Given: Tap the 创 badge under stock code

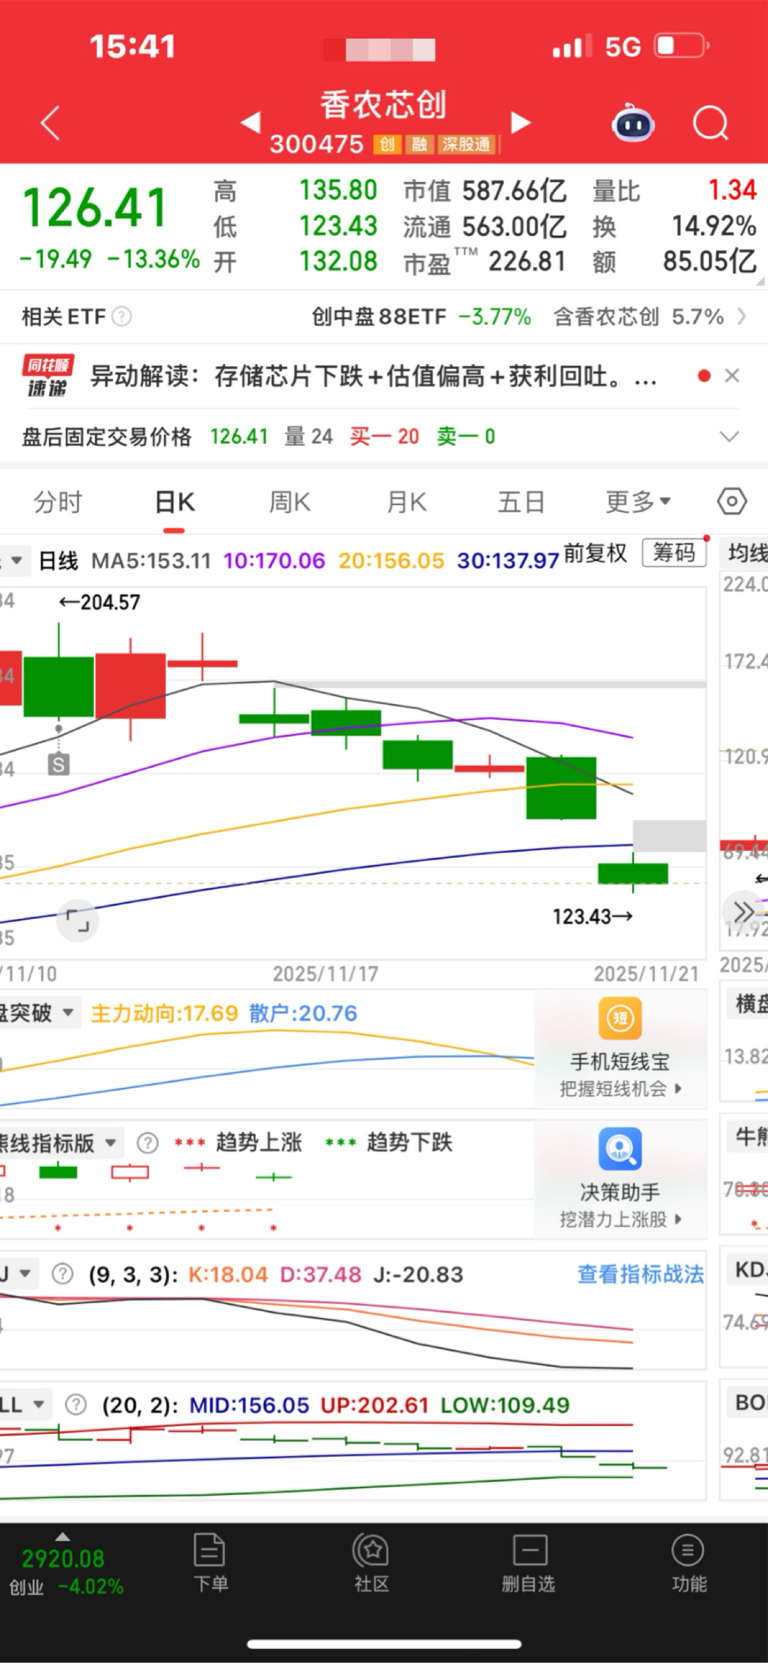Looking at the screenshot, I should click(387, 145).
